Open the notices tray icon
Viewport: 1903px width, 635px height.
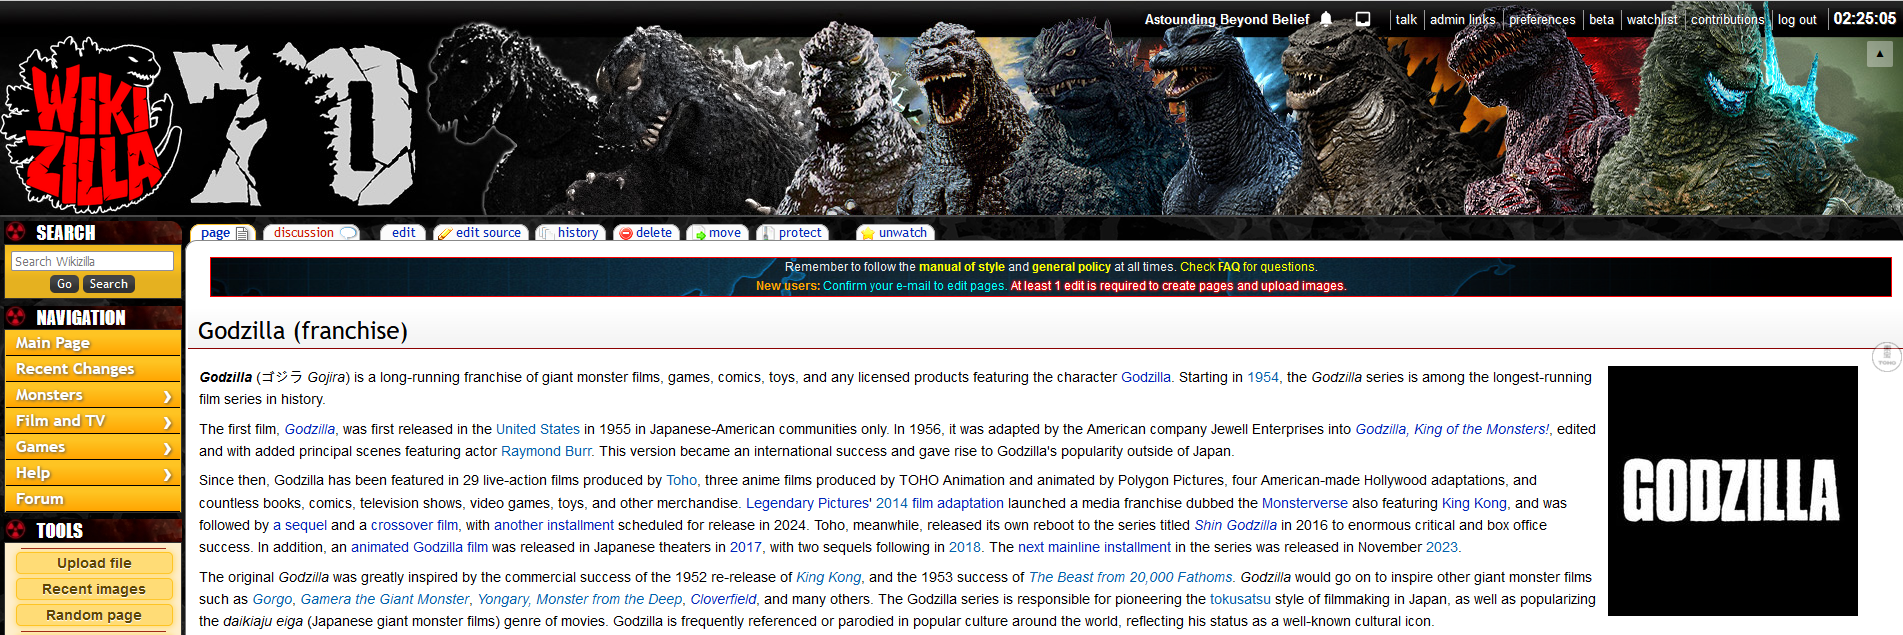[x=1362, y=19]
